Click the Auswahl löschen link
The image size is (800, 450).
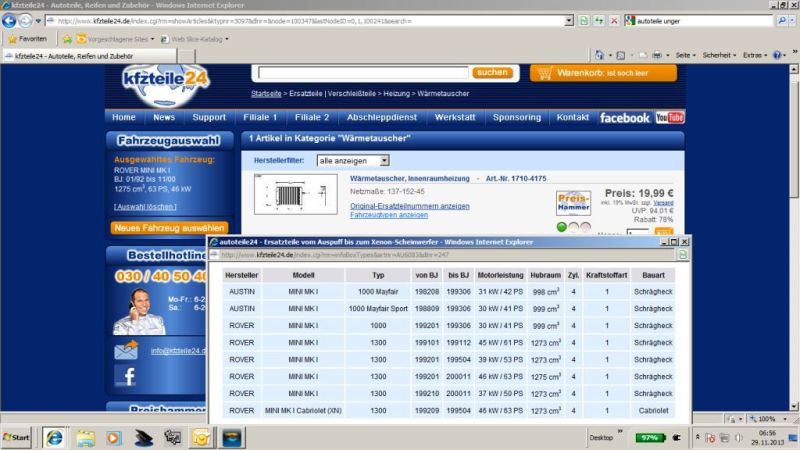(x=146, y=206)
